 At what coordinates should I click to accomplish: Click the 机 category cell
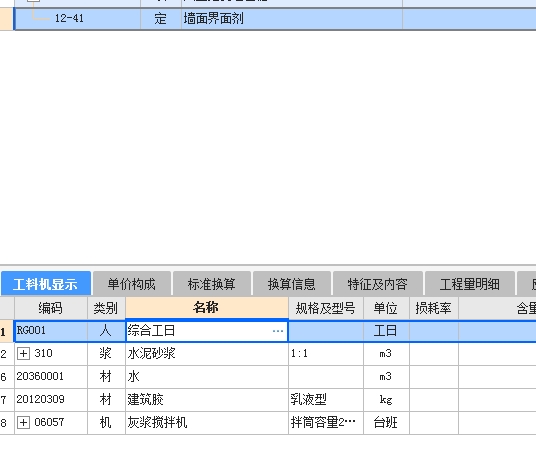coord(106,423)
